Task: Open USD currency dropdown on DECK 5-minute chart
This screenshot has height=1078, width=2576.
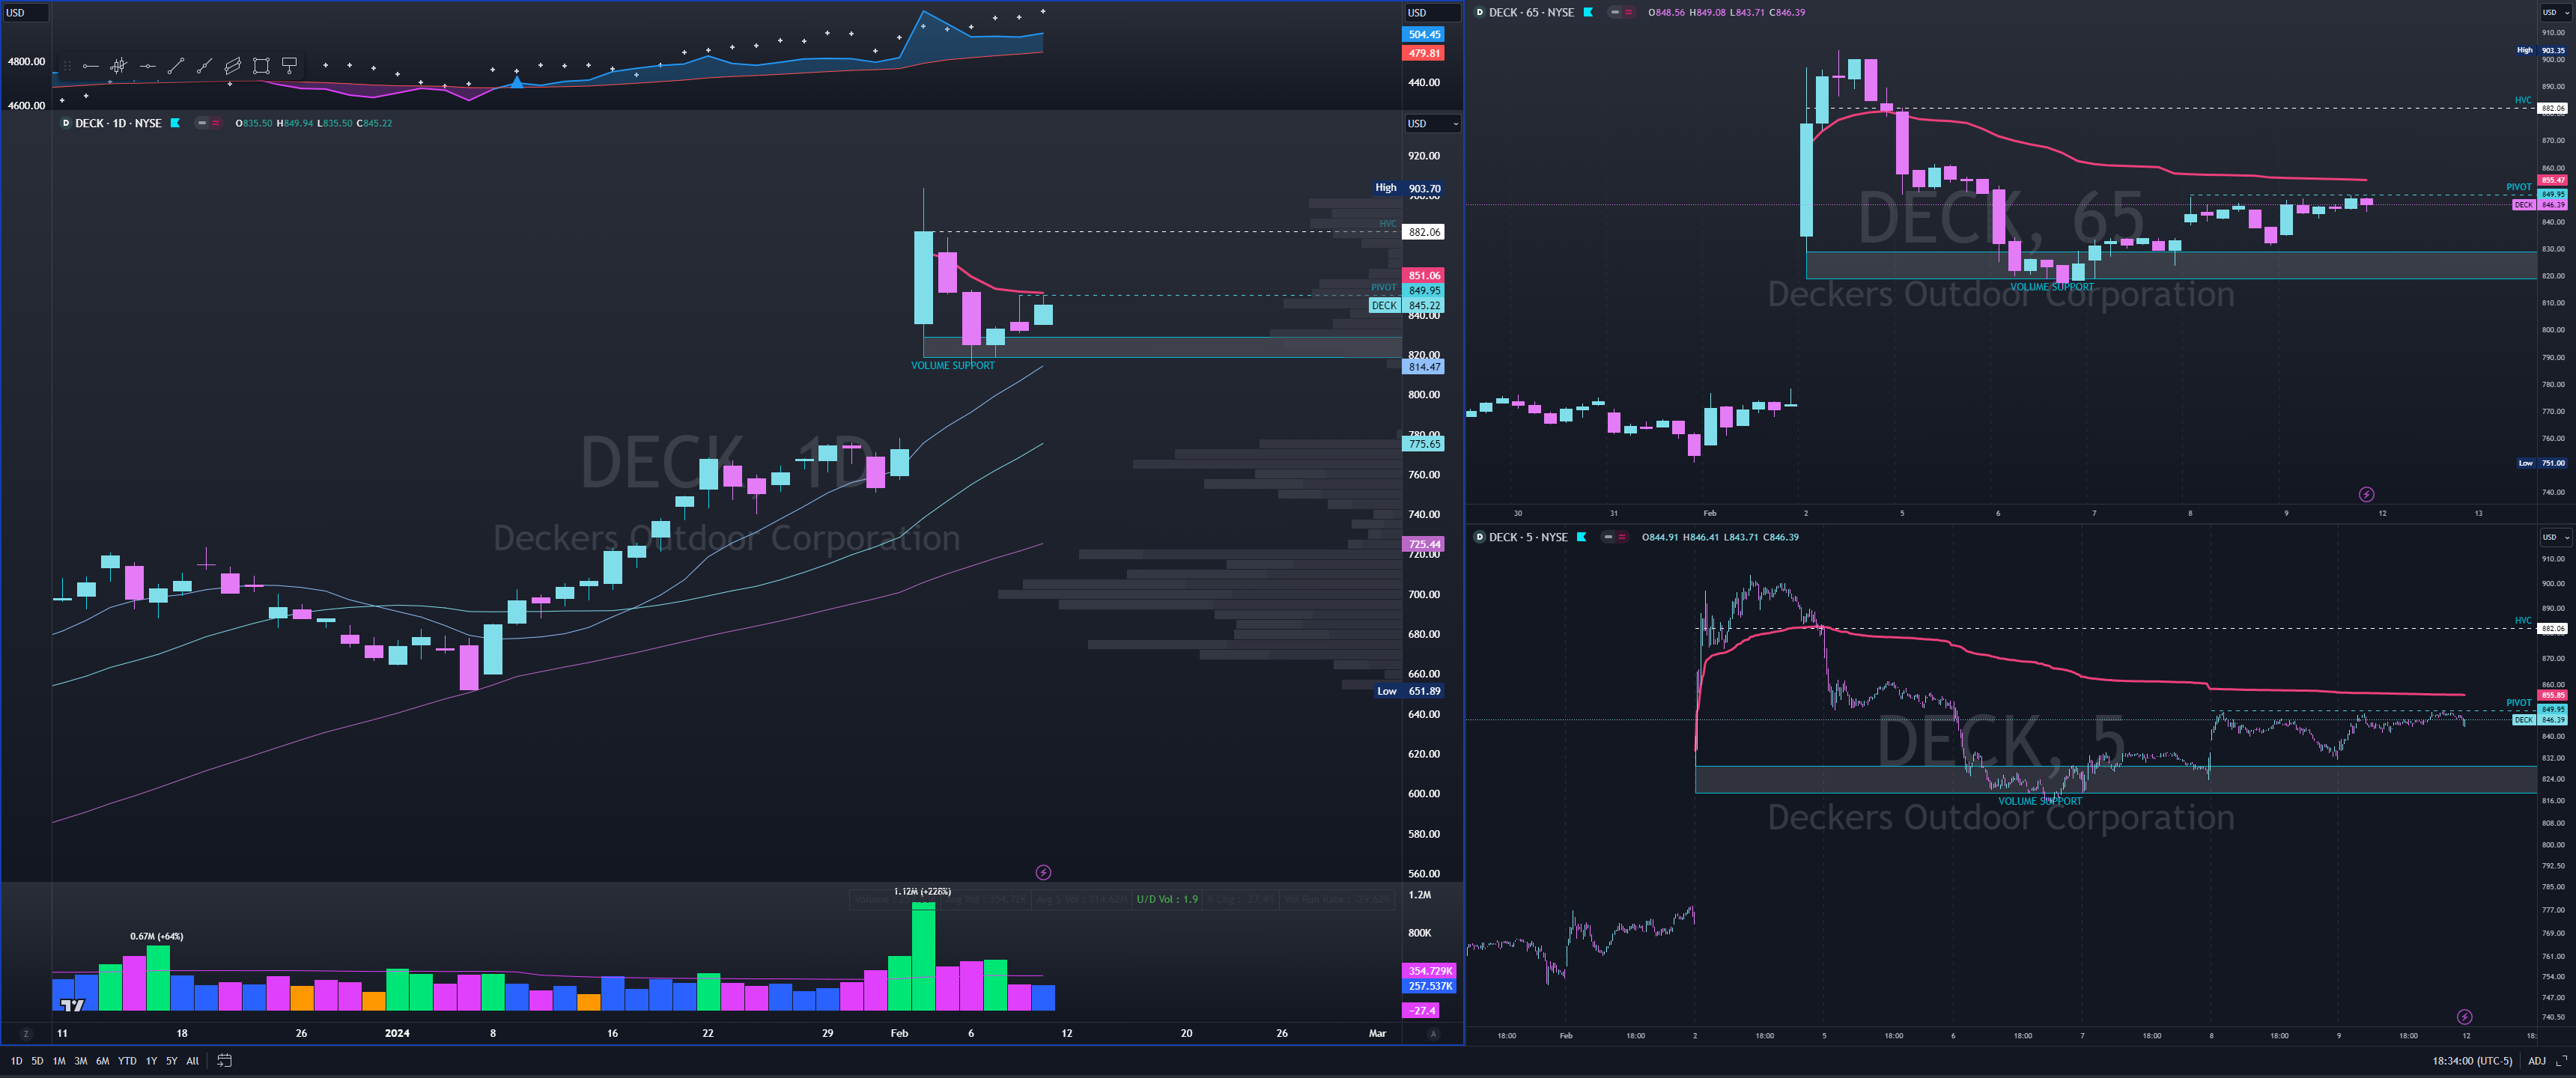Action: (x=2555, y=537)
